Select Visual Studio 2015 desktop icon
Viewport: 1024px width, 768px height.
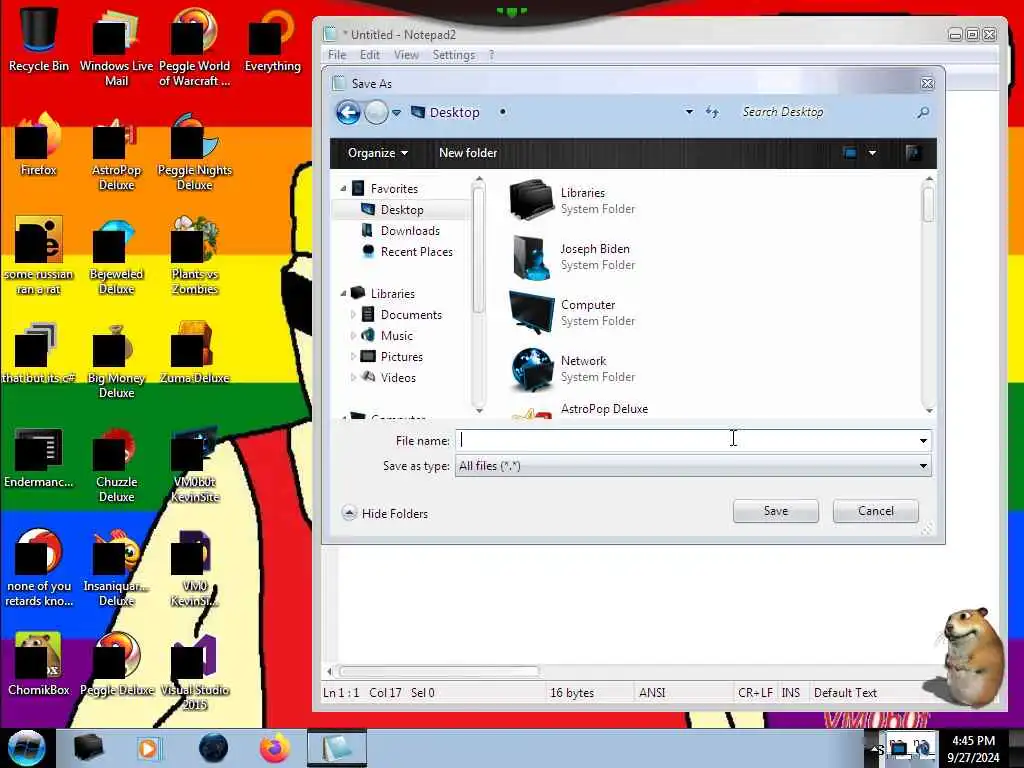(195, 671)
